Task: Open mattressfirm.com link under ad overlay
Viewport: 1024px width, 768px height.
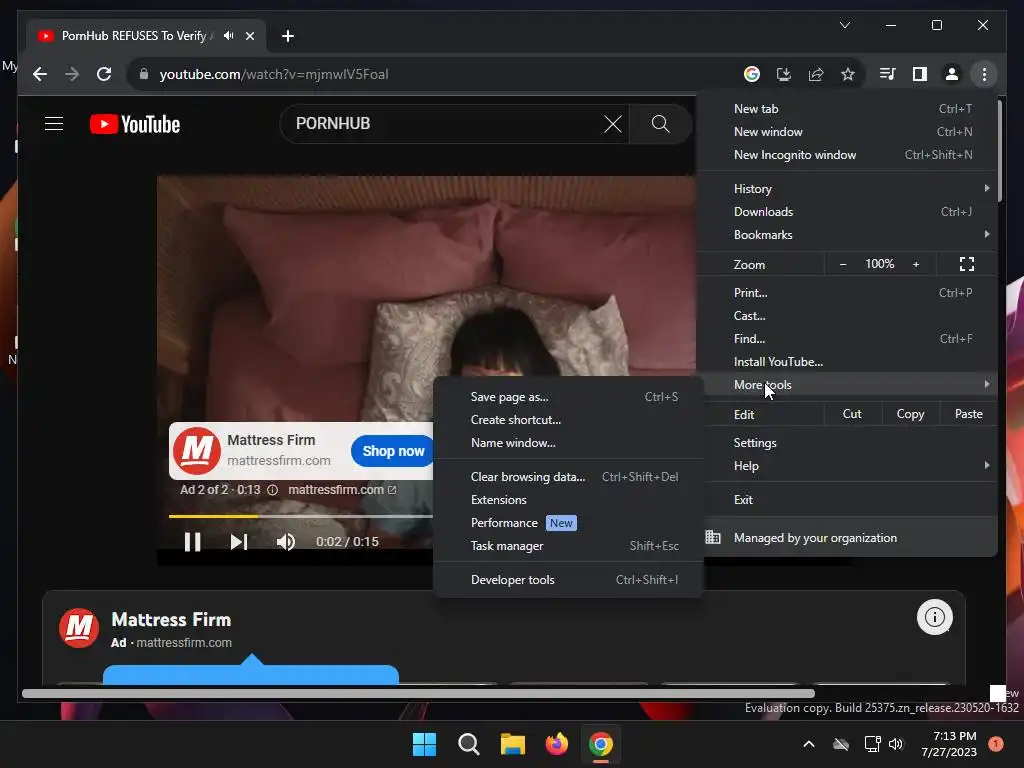Action: point(342,490)
